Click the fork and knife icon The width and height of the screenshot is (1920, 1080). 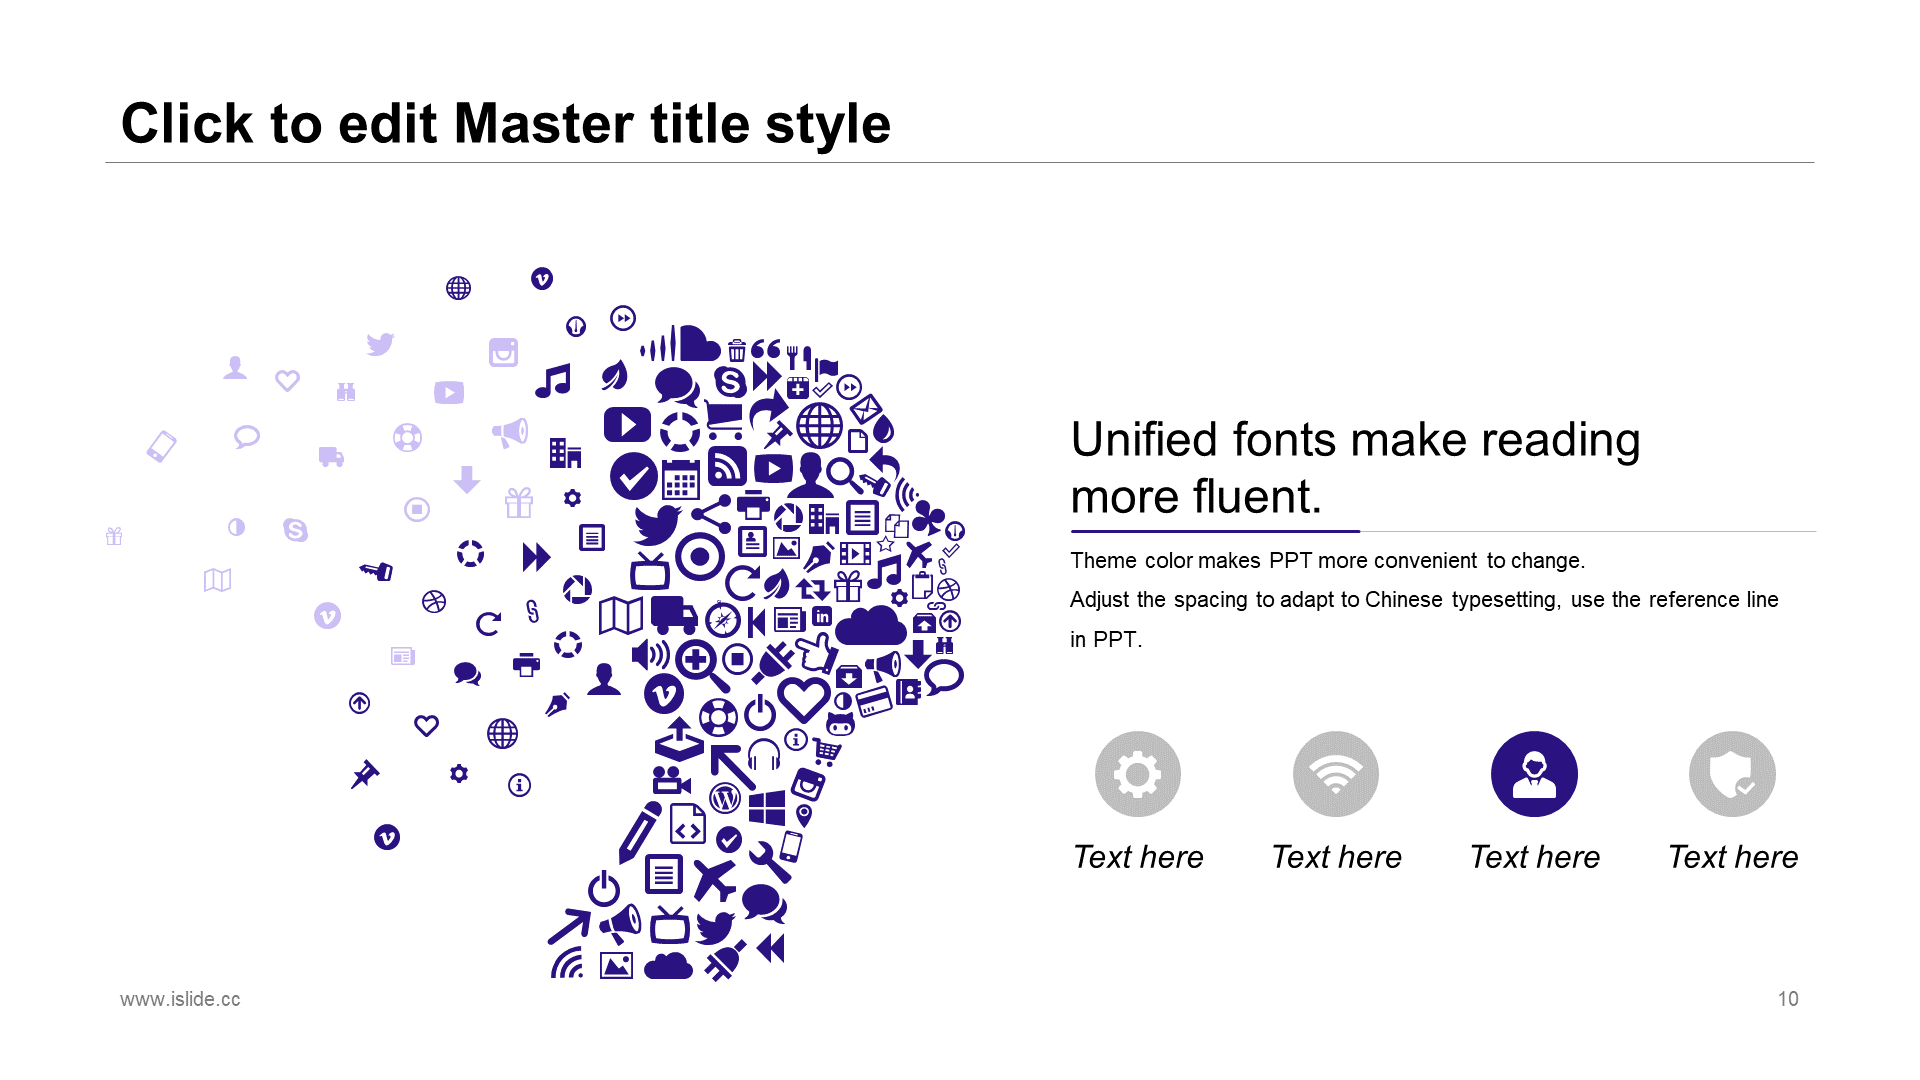(x=799, y=356)
